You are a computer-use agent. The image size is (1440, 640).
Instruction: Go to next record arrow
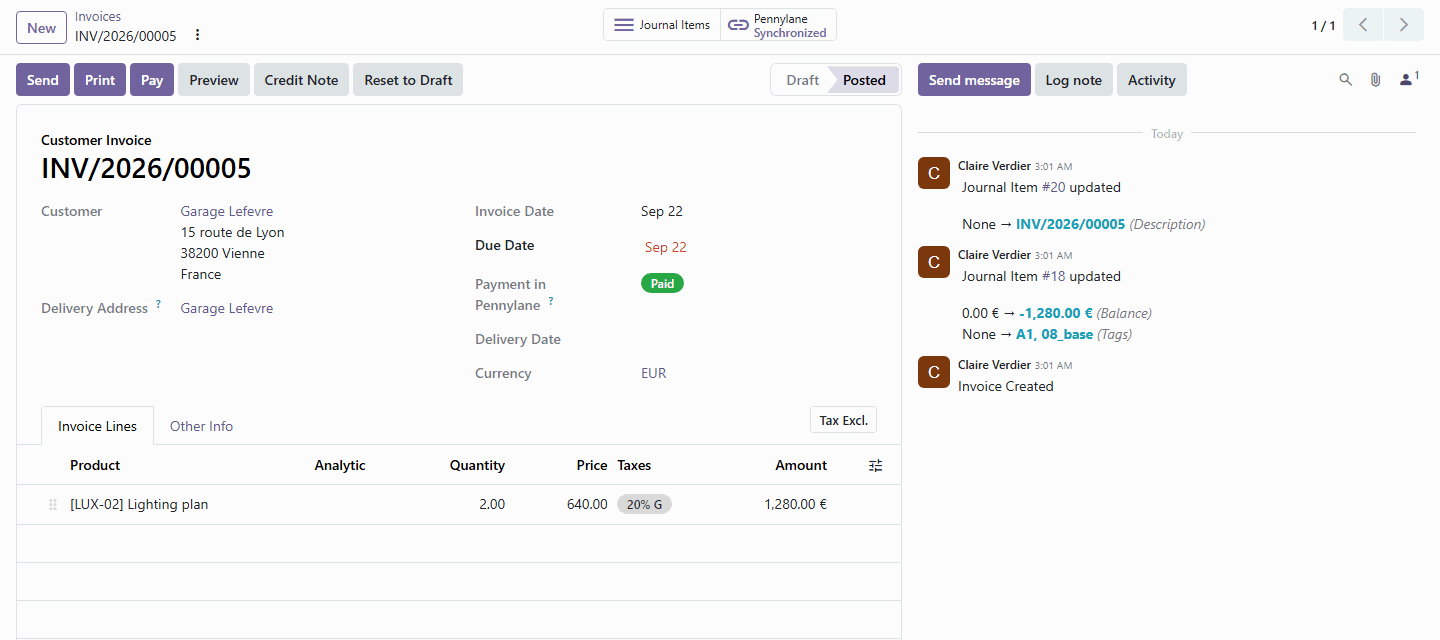1404,25
